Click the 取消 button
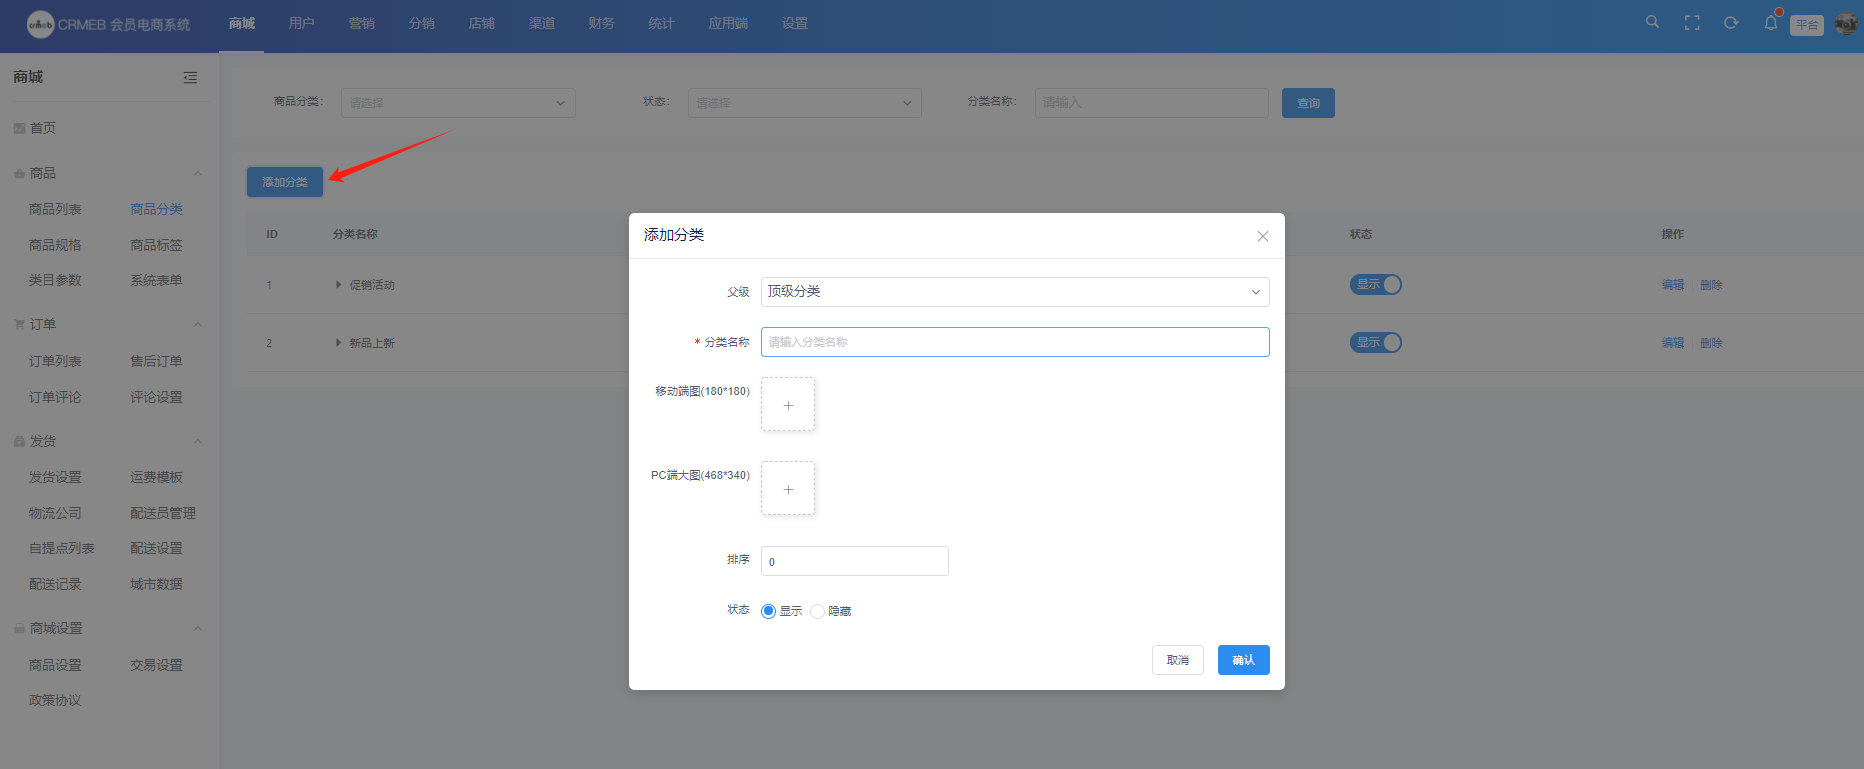1864x769 pixels. tap(1177, 660)
